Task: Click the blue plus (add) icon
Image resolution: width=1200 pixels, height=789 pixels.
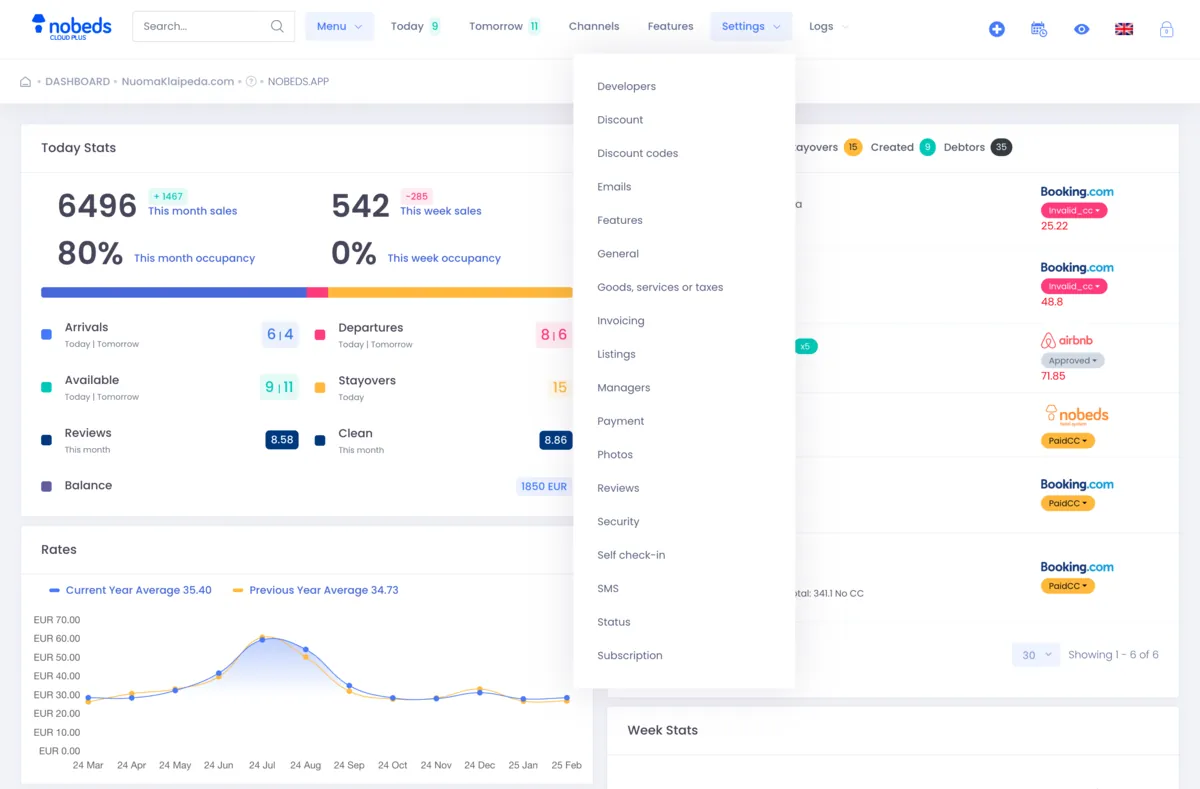Action: 996,29
